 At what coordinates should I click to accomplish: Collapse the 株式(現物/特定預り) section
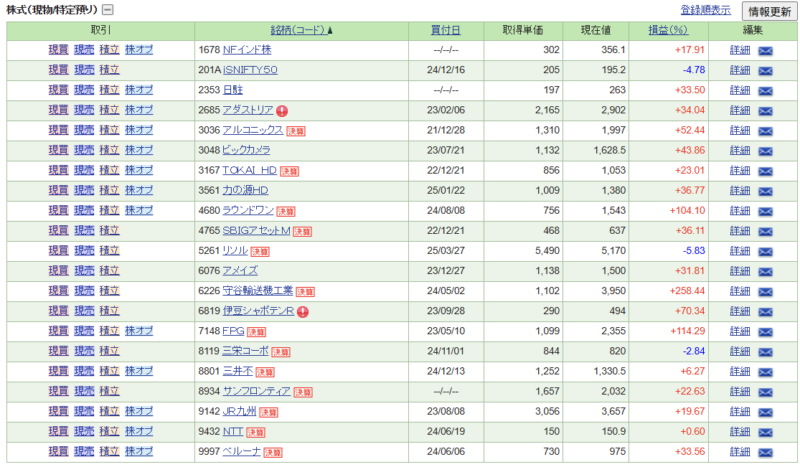(x=108, y=10)
